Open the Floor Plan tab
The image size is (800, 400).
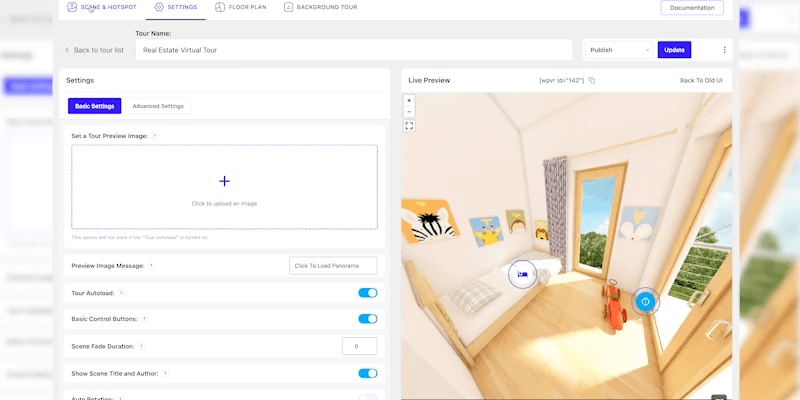pos(240,7)
